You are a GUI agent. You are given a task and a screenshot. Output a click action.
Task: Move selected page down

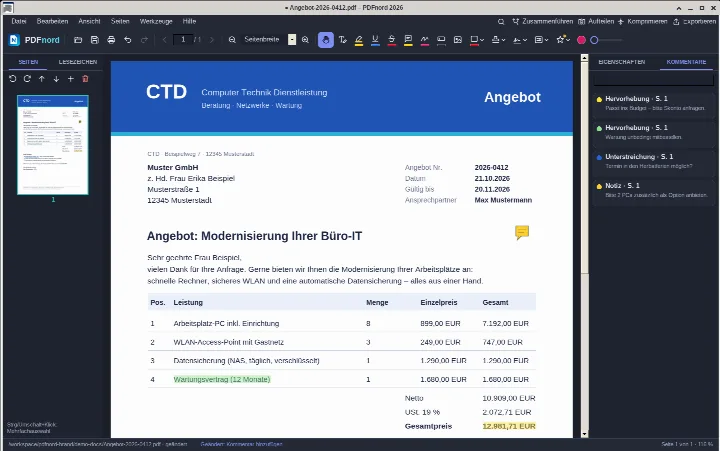[x=56, y=79]
